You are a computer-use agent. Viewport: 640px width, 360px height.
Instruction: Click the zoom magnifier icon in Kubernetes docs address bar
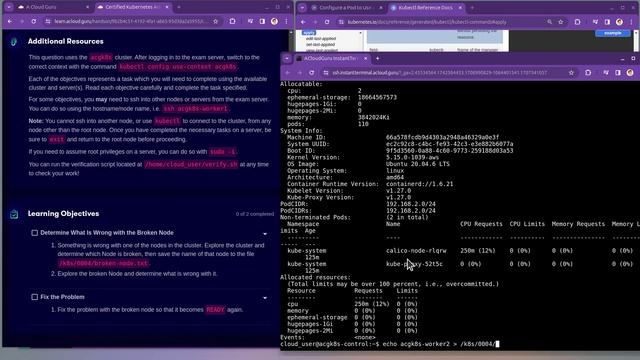(549, 22)
